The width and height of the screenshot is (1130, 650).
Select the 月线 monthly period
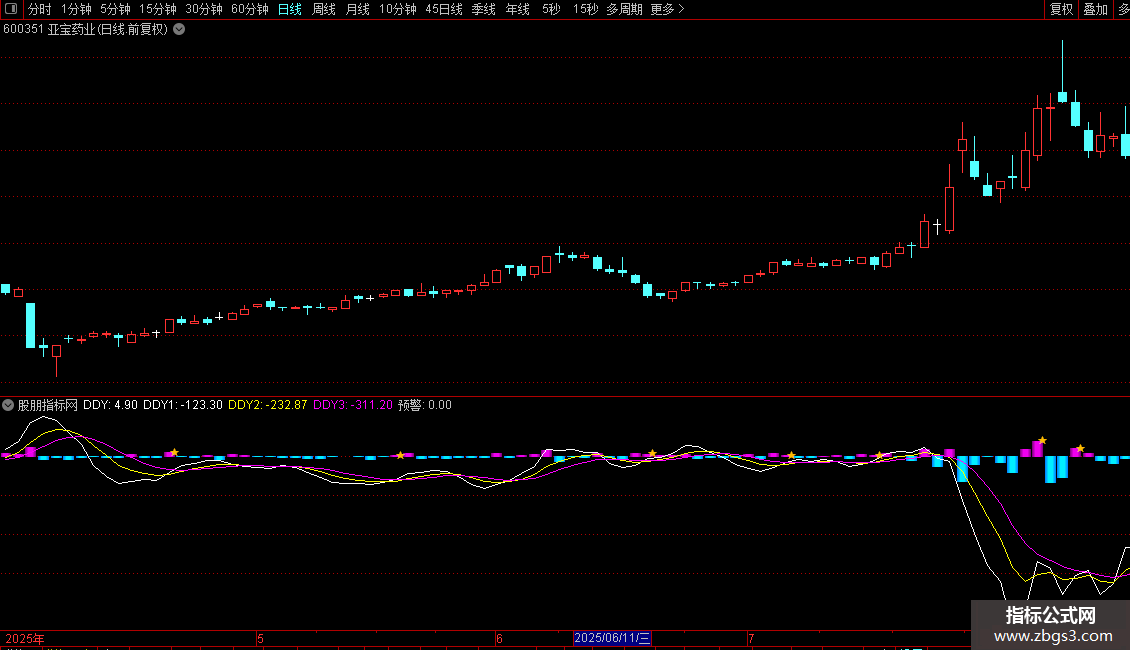[357, 9]
